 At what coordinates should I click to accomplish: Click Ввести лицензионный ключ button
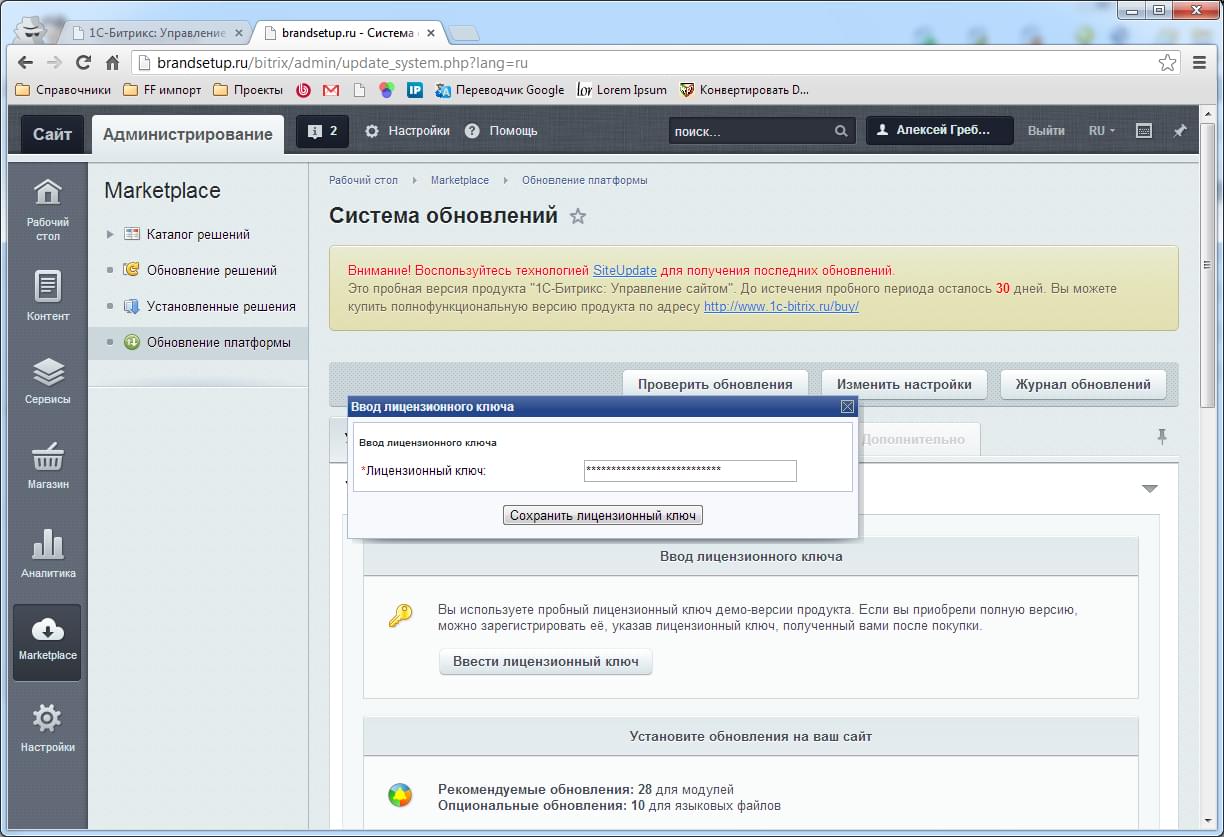[546, 661]
